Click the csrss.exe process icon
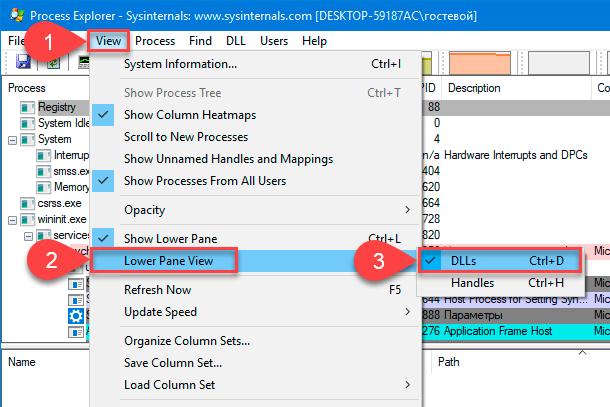This screenshot has width=610, height=407. [x=27, y=203]
